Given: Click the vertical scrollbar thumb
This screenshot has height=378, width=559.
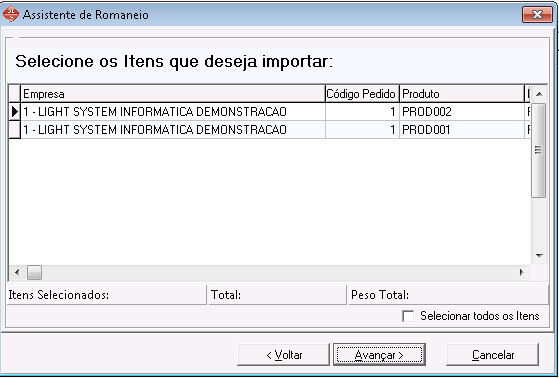Looking at the screenshot, I should click(x=539, y=150).
